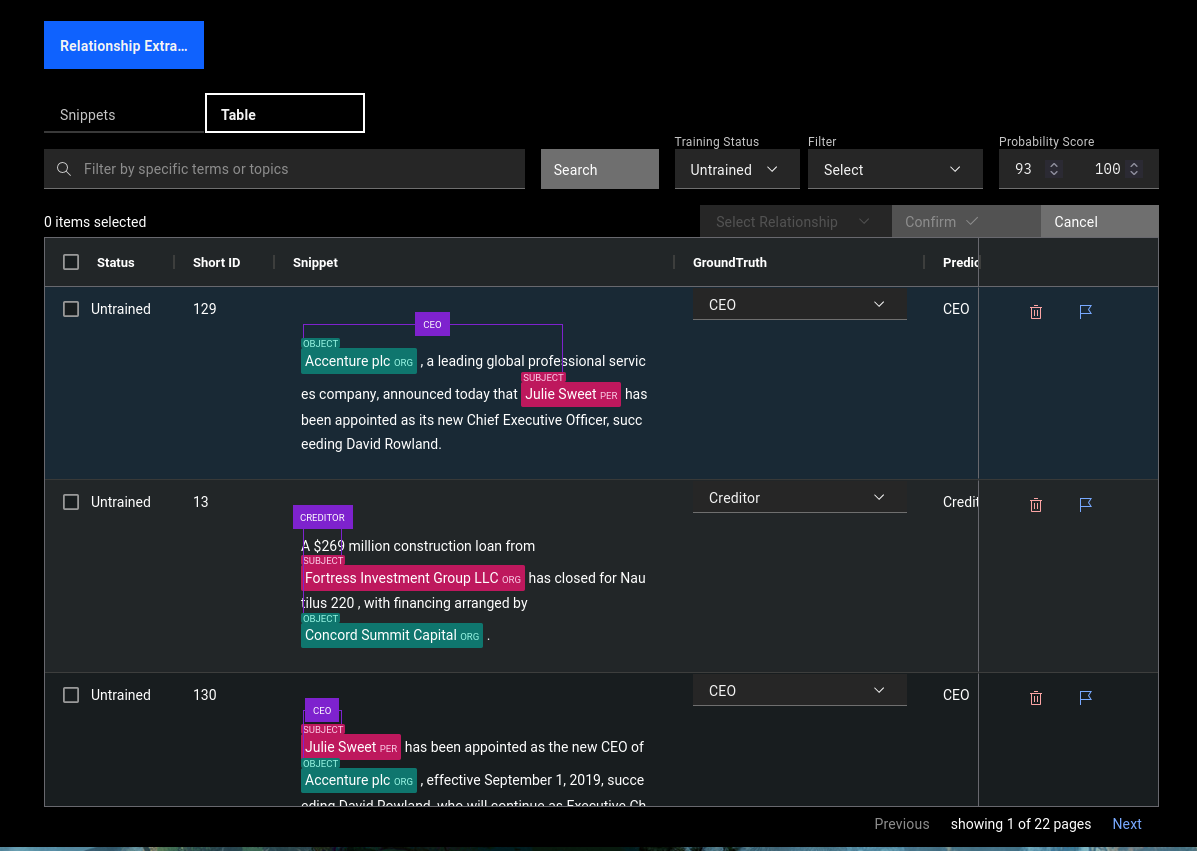Click the magnifier icon in filter field
Screen dimensions: 1197x851
(x=64, y=169)
